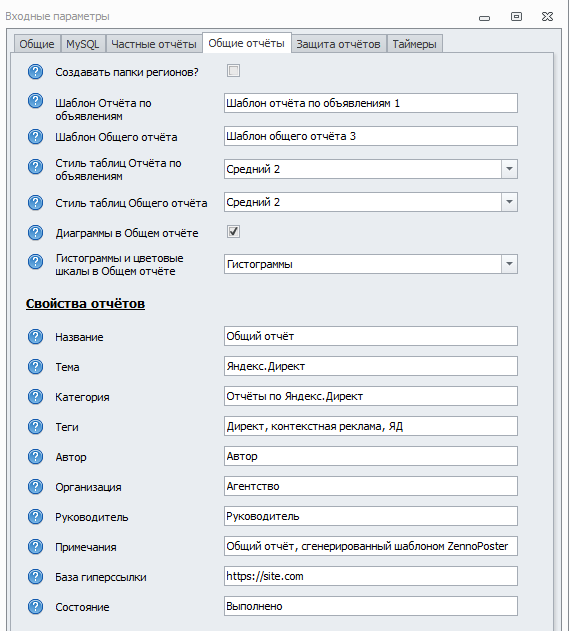Open Стиль таблиц Общего отчёта dropdown
This screenshot has height=631, width=569.
tap(509, 202)
